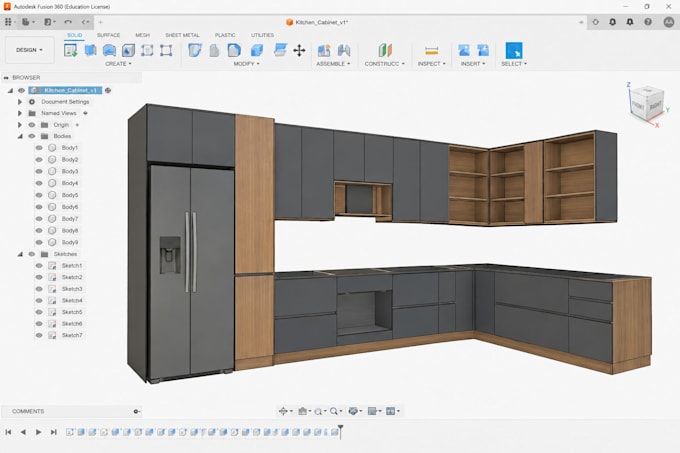Select the Revolve tool icon

(109, 50)
